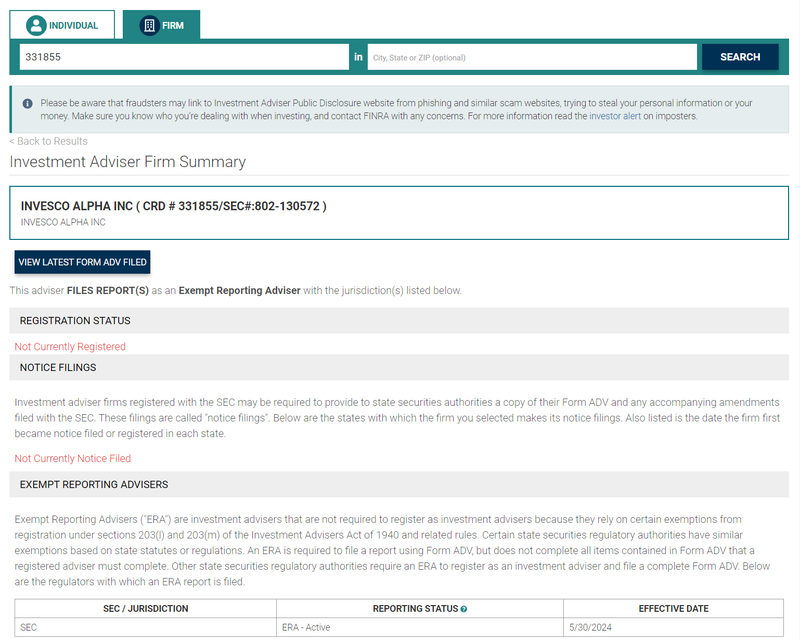Viewport: 800px width, 639px height.
Task: Click the REGISTRATION STATUS section header
Action: pyautogui.click(x=399, y=321)
